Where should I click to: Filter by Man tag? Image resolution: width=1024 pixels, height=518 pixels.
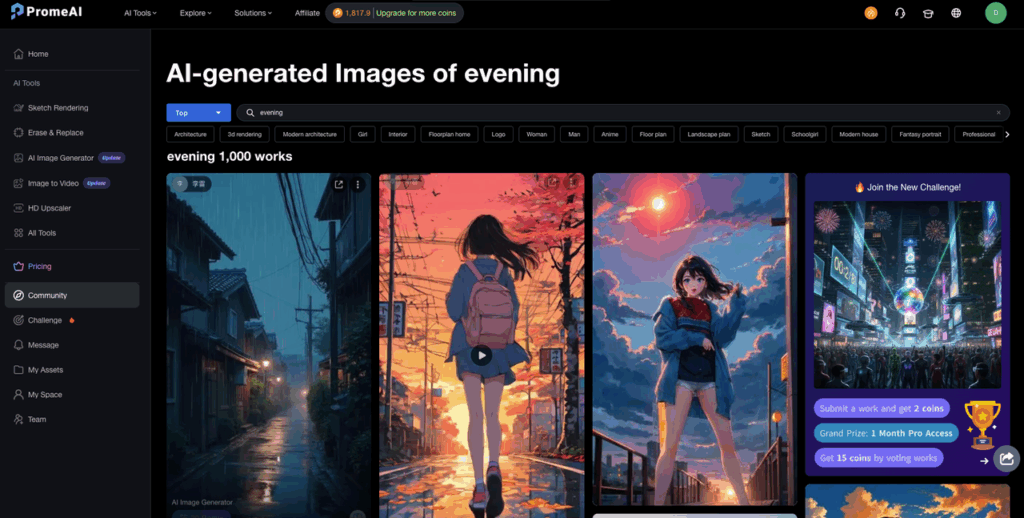574,135
